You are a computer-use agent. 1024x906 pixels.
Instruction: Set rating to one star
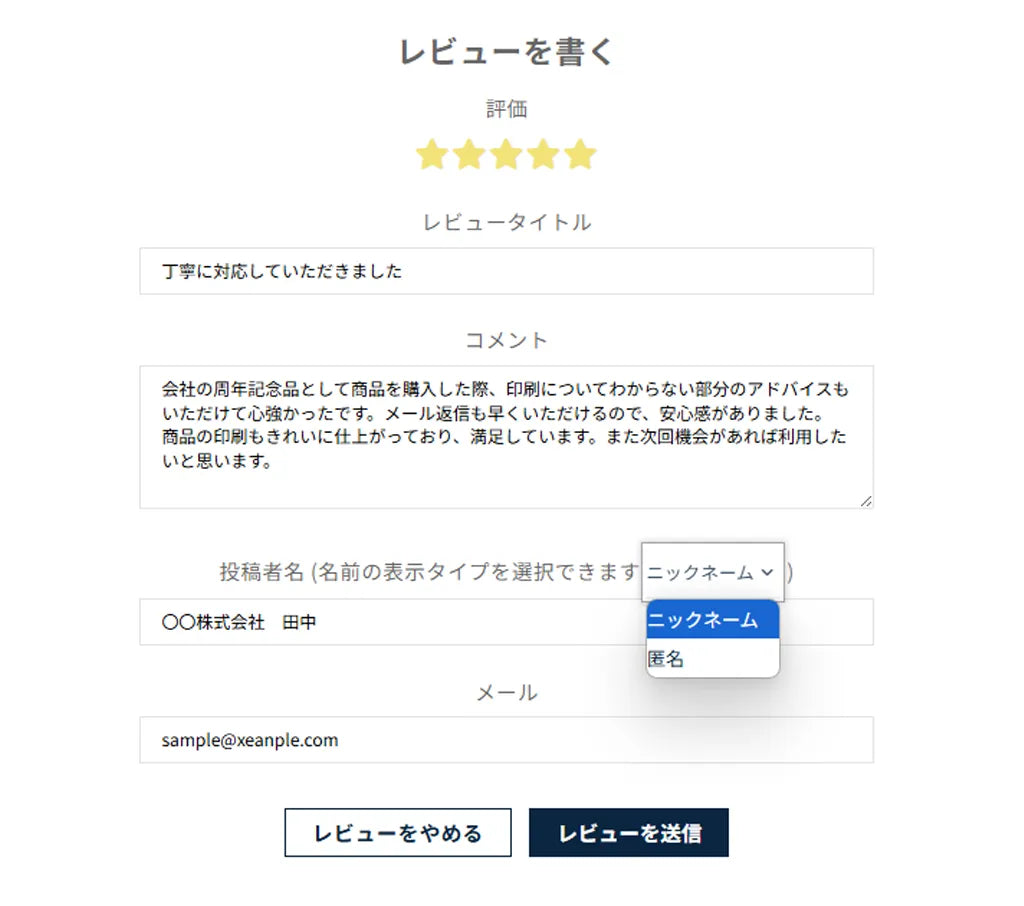point(431,155)
